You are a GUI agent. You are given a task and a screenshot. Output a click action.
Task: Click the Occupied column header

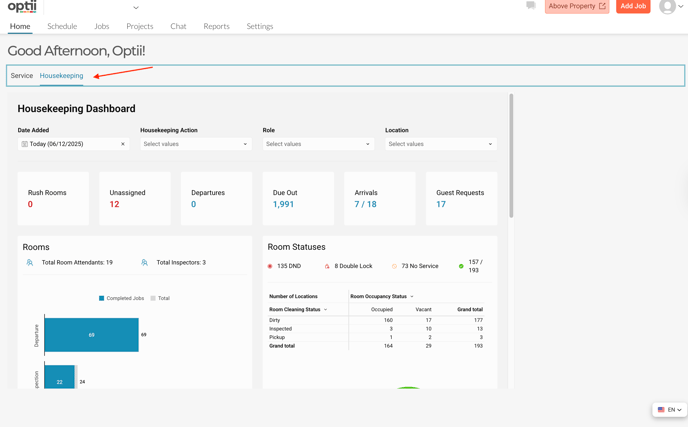point(382,309)
